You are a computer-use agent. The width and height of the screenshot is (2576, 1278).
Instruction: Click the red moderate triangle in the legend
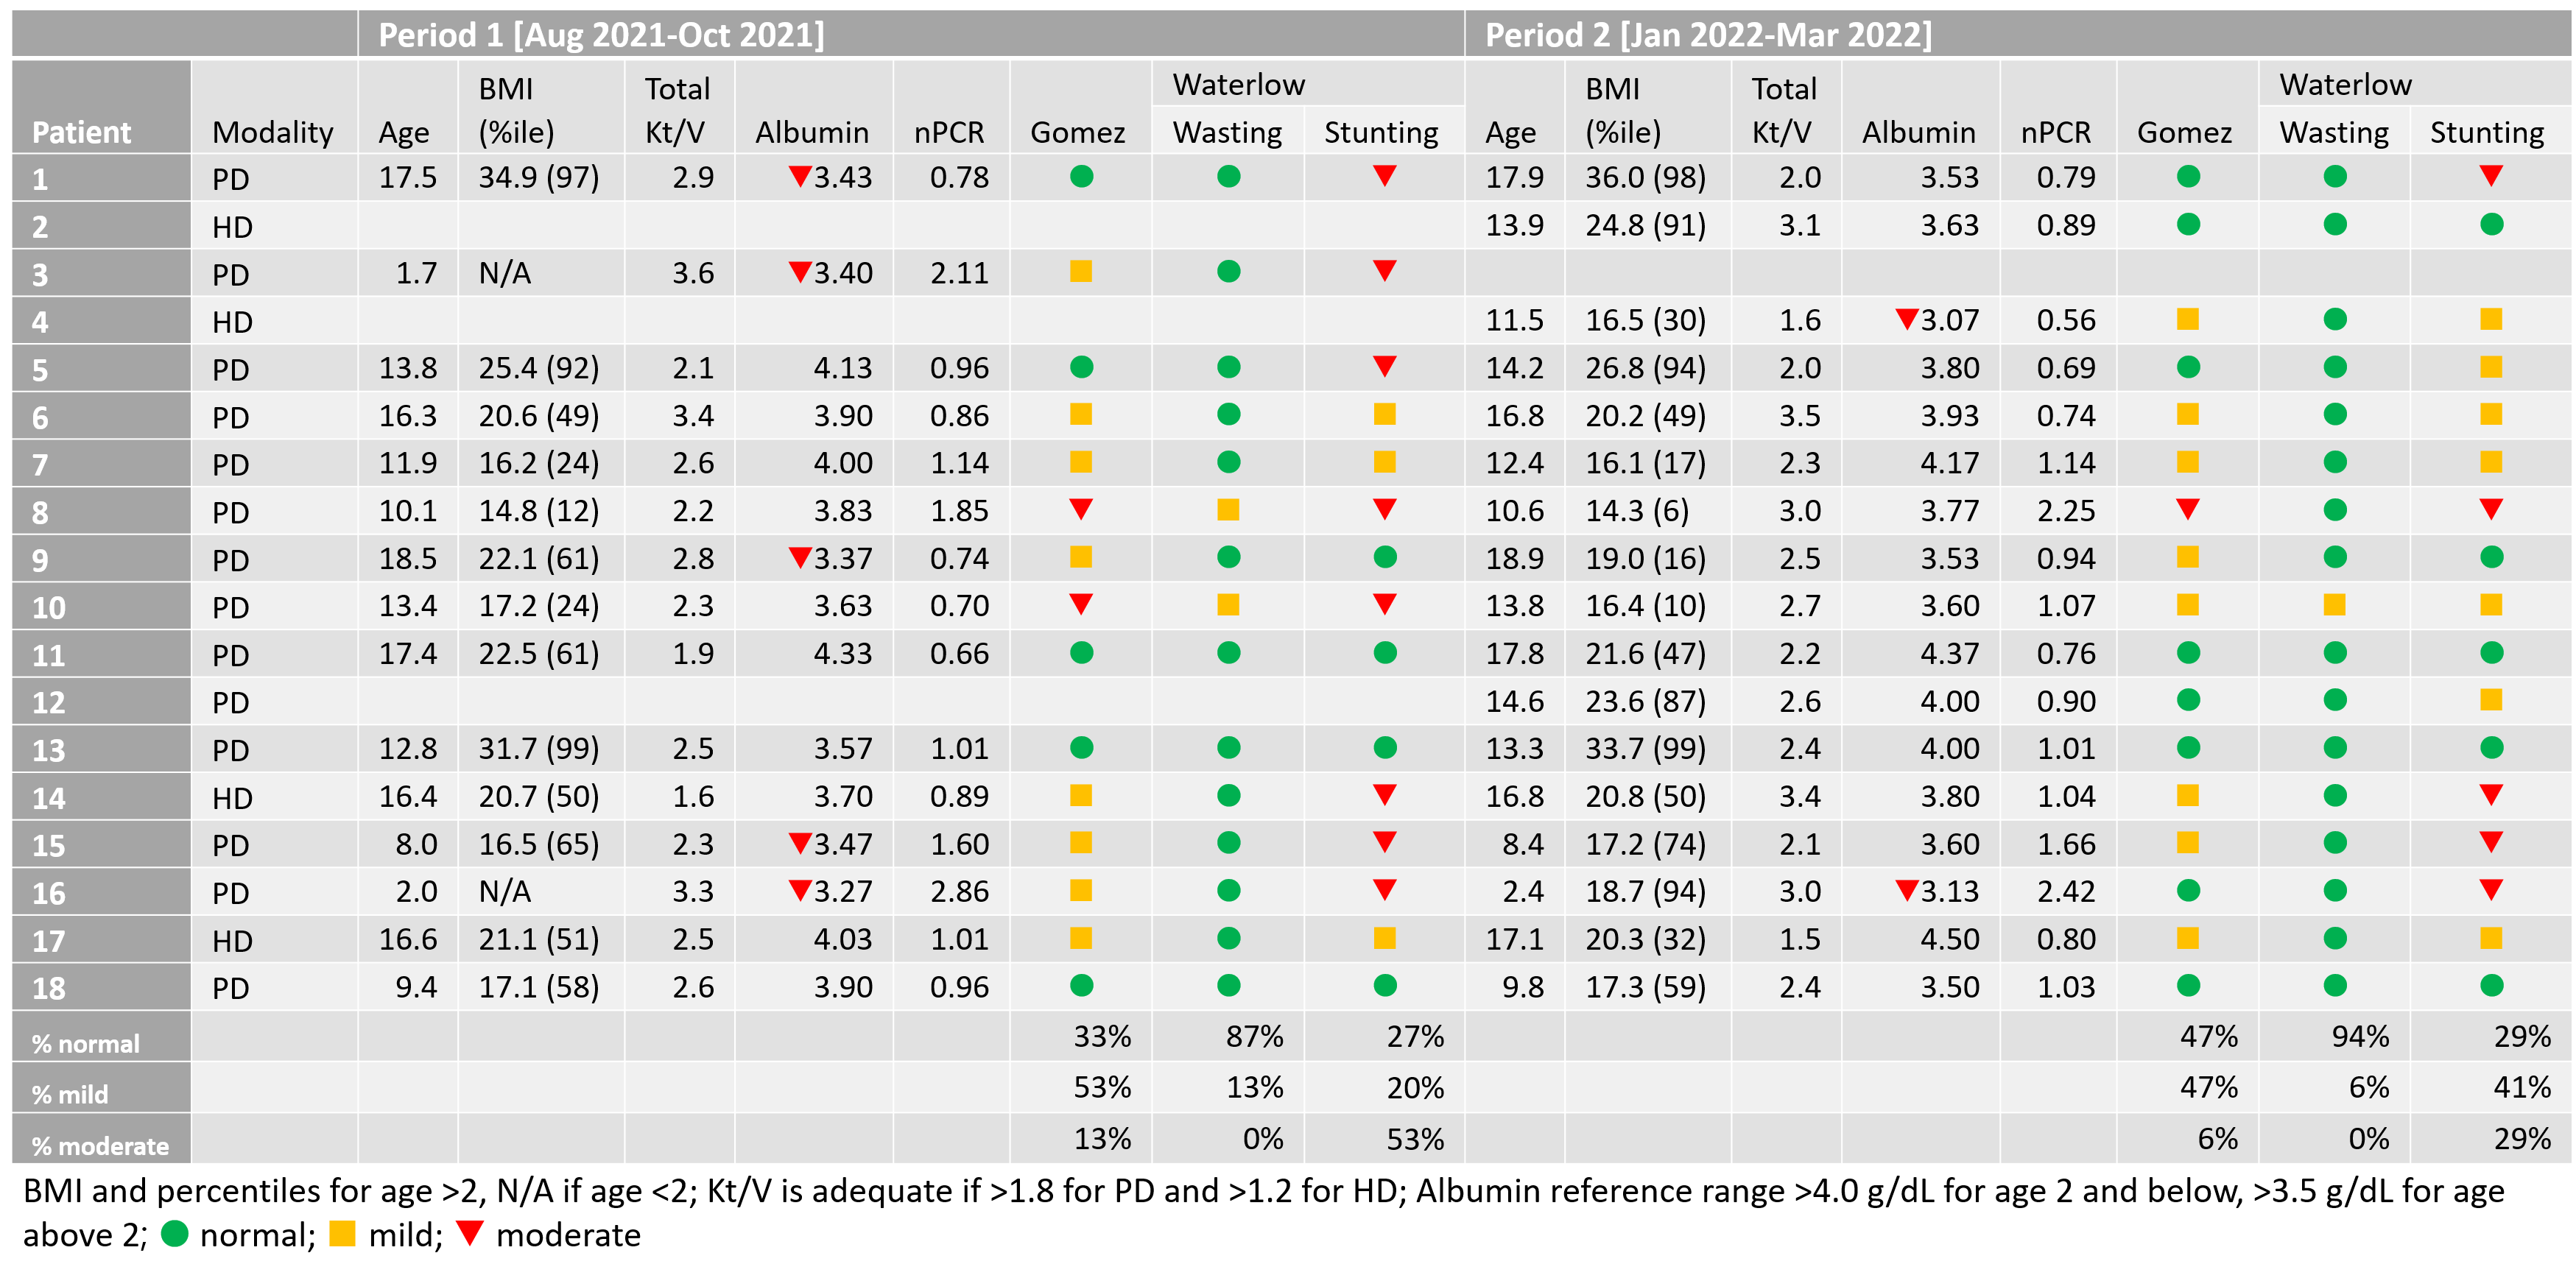click(470, 1233)
